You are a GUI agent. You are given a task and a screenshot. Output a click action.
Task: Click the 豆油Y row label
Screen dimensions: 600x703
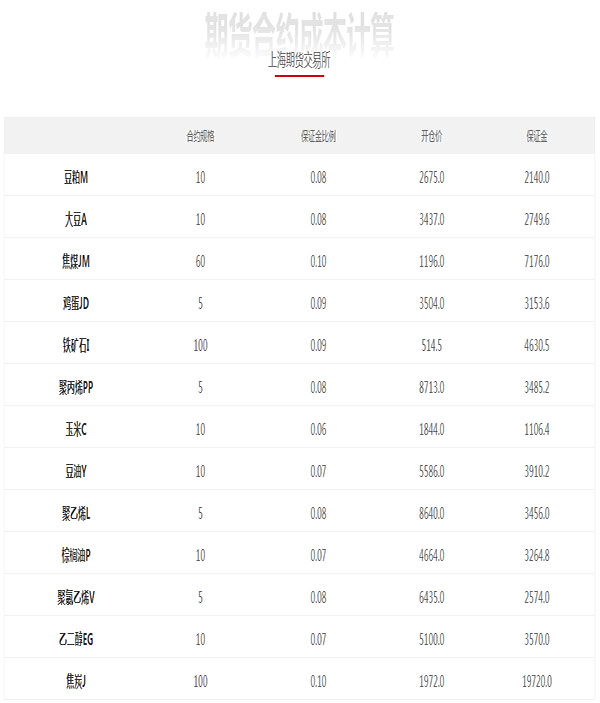[76, 471]
